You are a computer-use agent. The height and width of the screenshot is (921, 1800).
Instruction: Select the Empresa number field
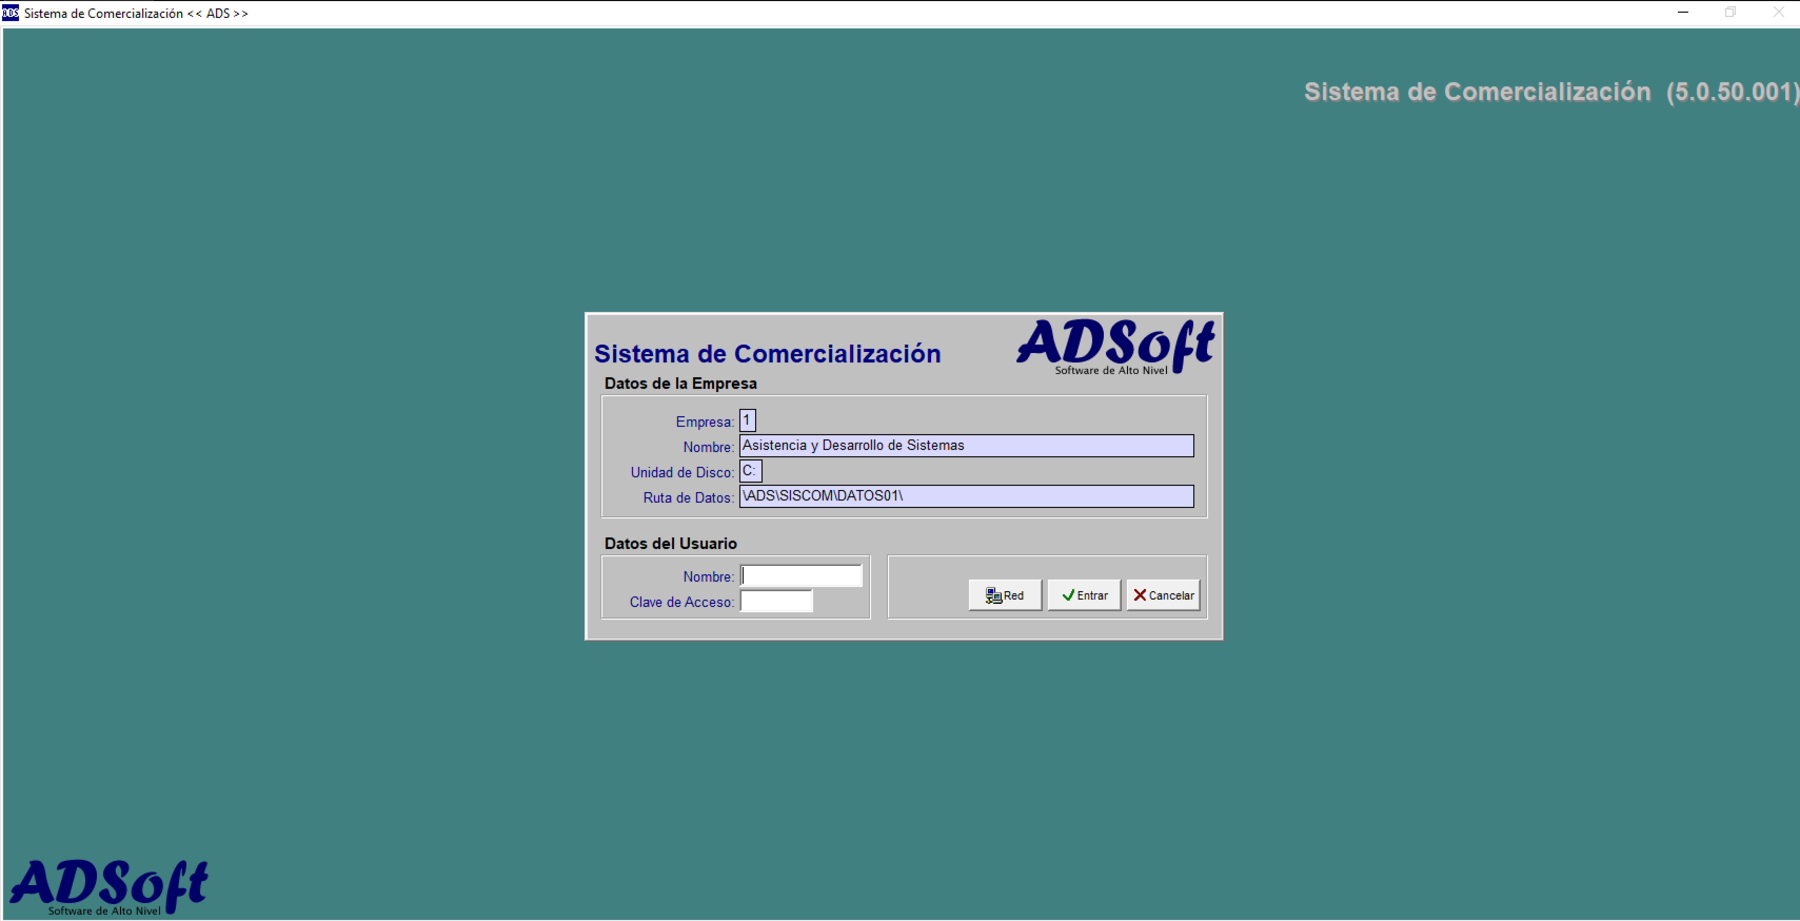tap(747, 421)
